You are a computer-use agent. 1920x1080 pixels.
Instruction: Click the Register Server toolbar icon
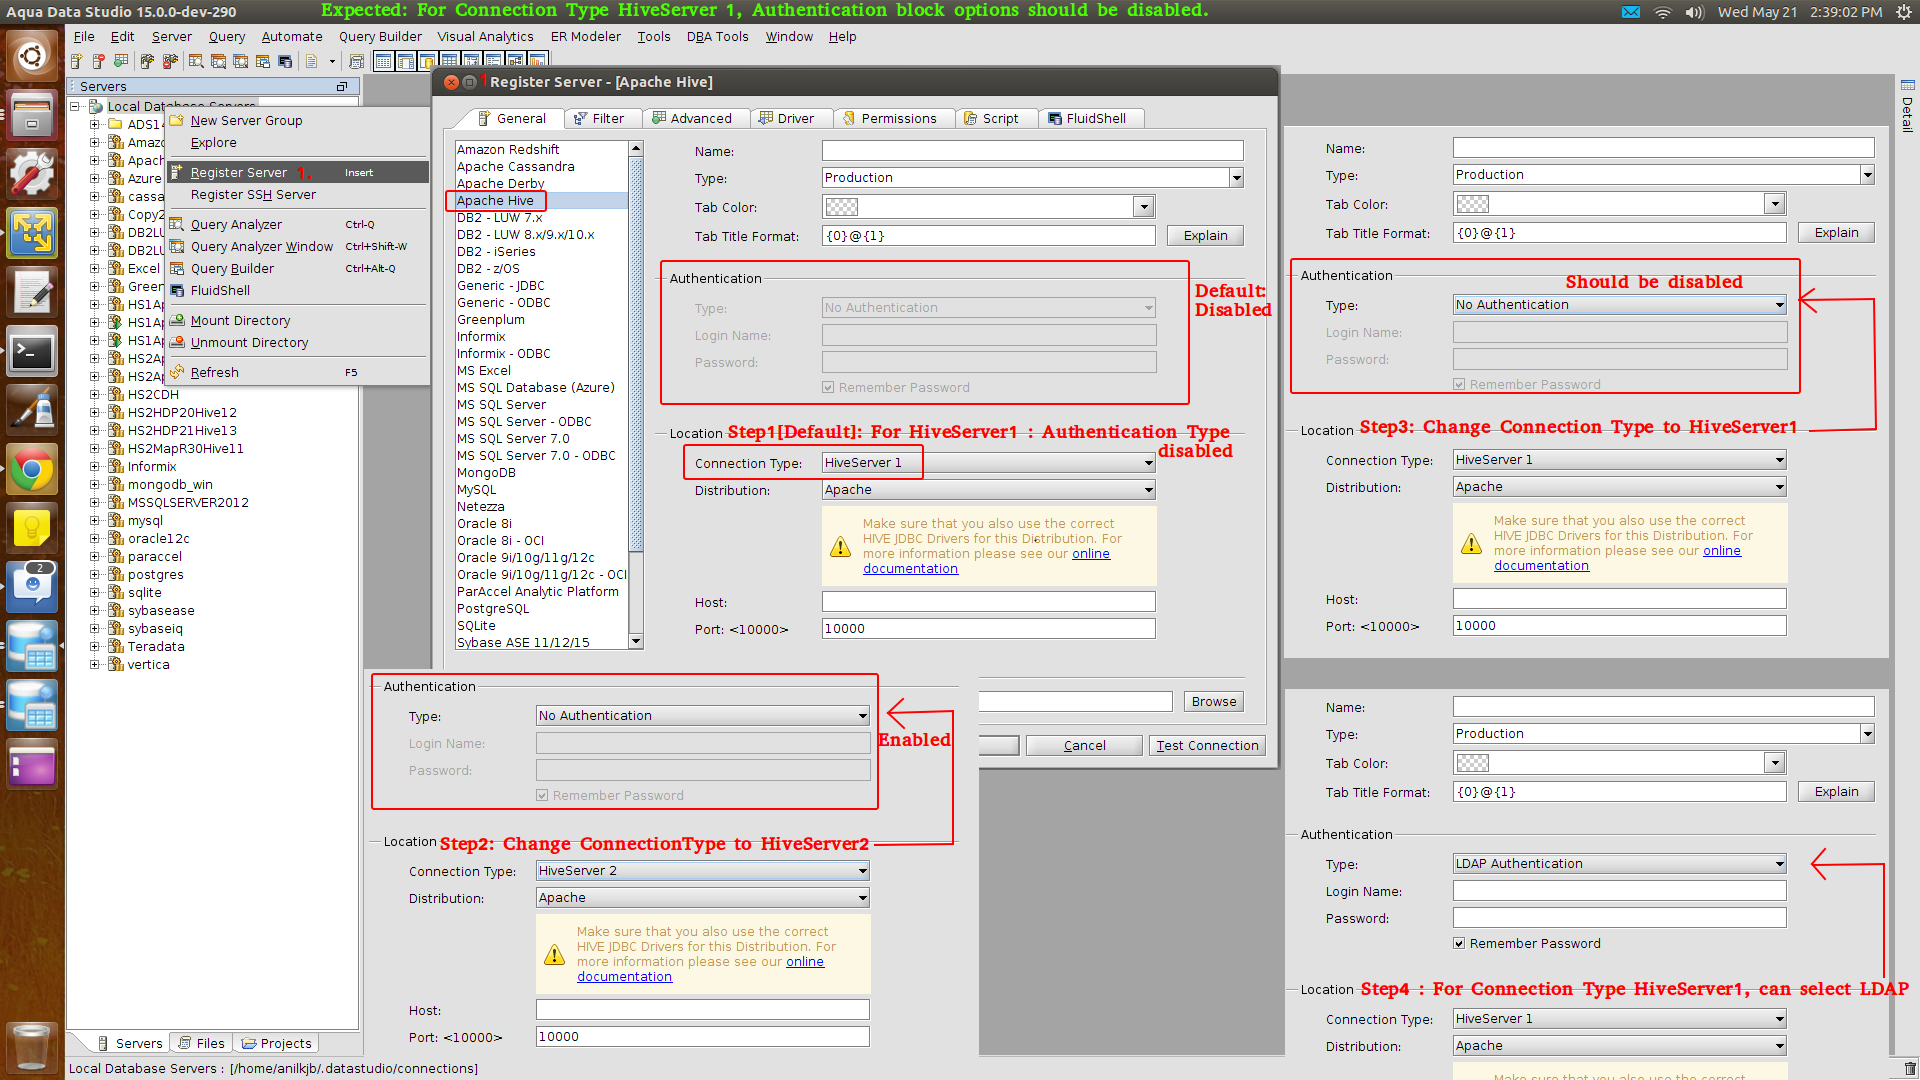[x=76, y=61]
